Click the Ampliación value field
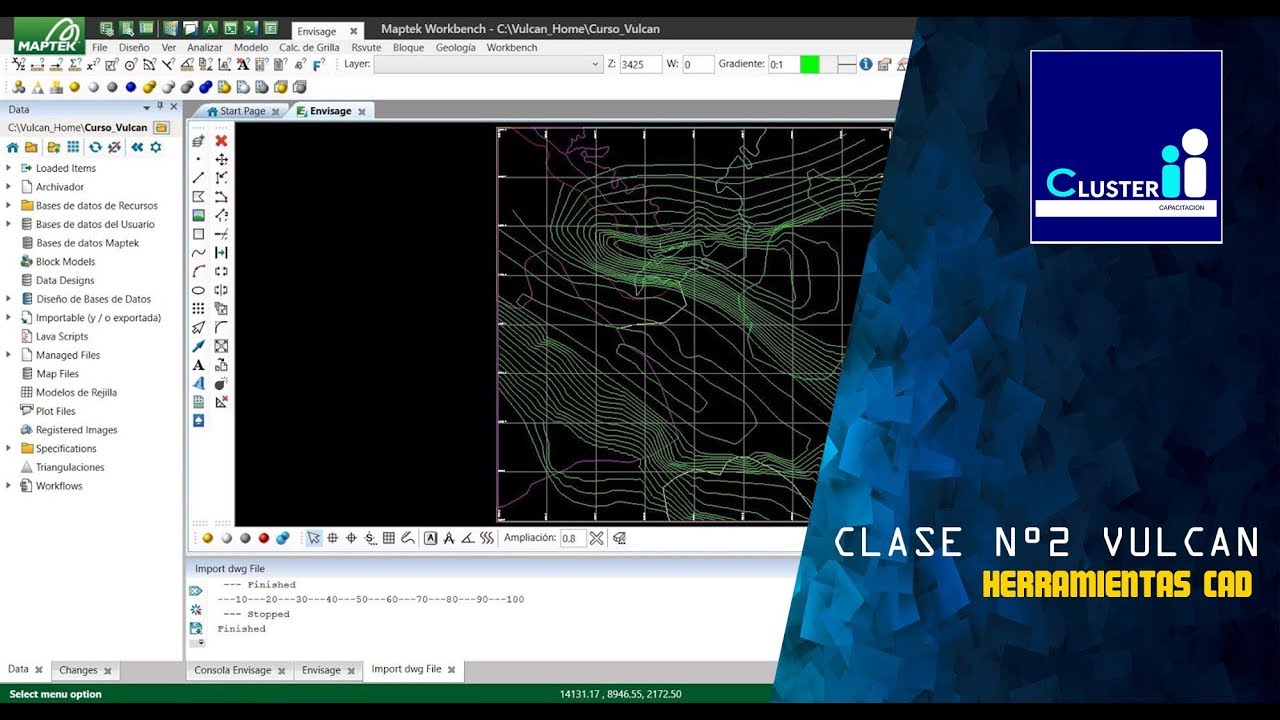 [x=572, y=538]
